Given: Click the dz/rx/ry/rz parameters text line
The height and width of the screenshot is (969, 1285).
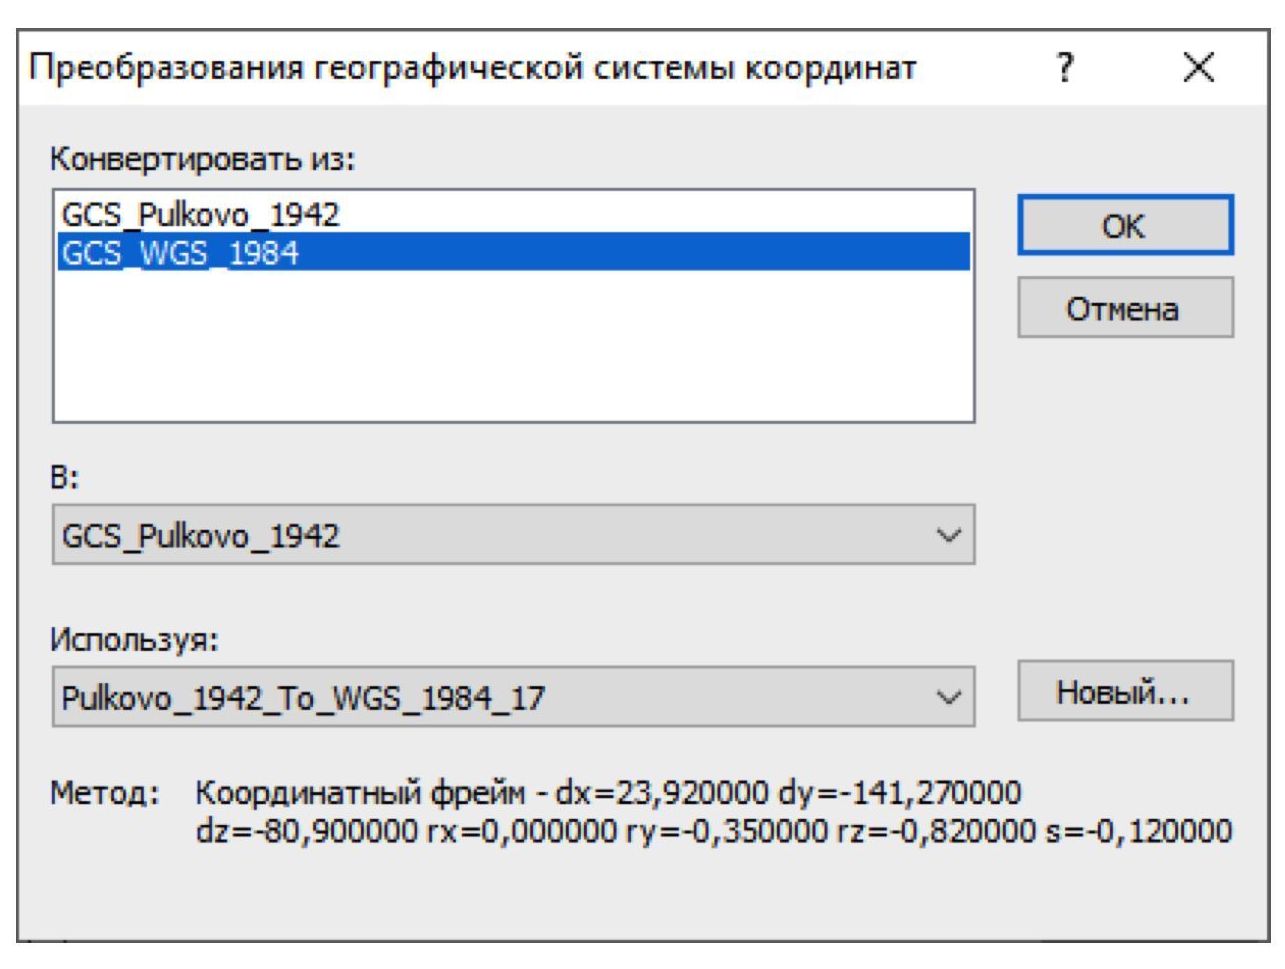Looking at the screenshot, I should point(713,831).
